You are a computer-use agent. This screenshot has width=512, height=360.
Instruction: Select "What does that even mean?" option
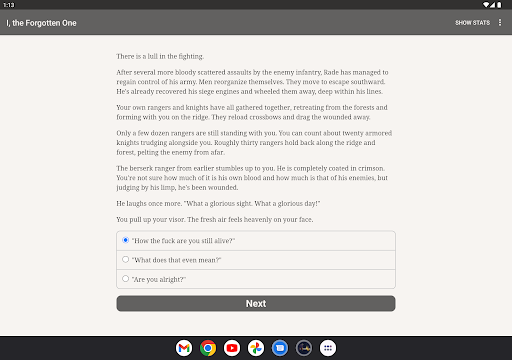pos(256,260)
